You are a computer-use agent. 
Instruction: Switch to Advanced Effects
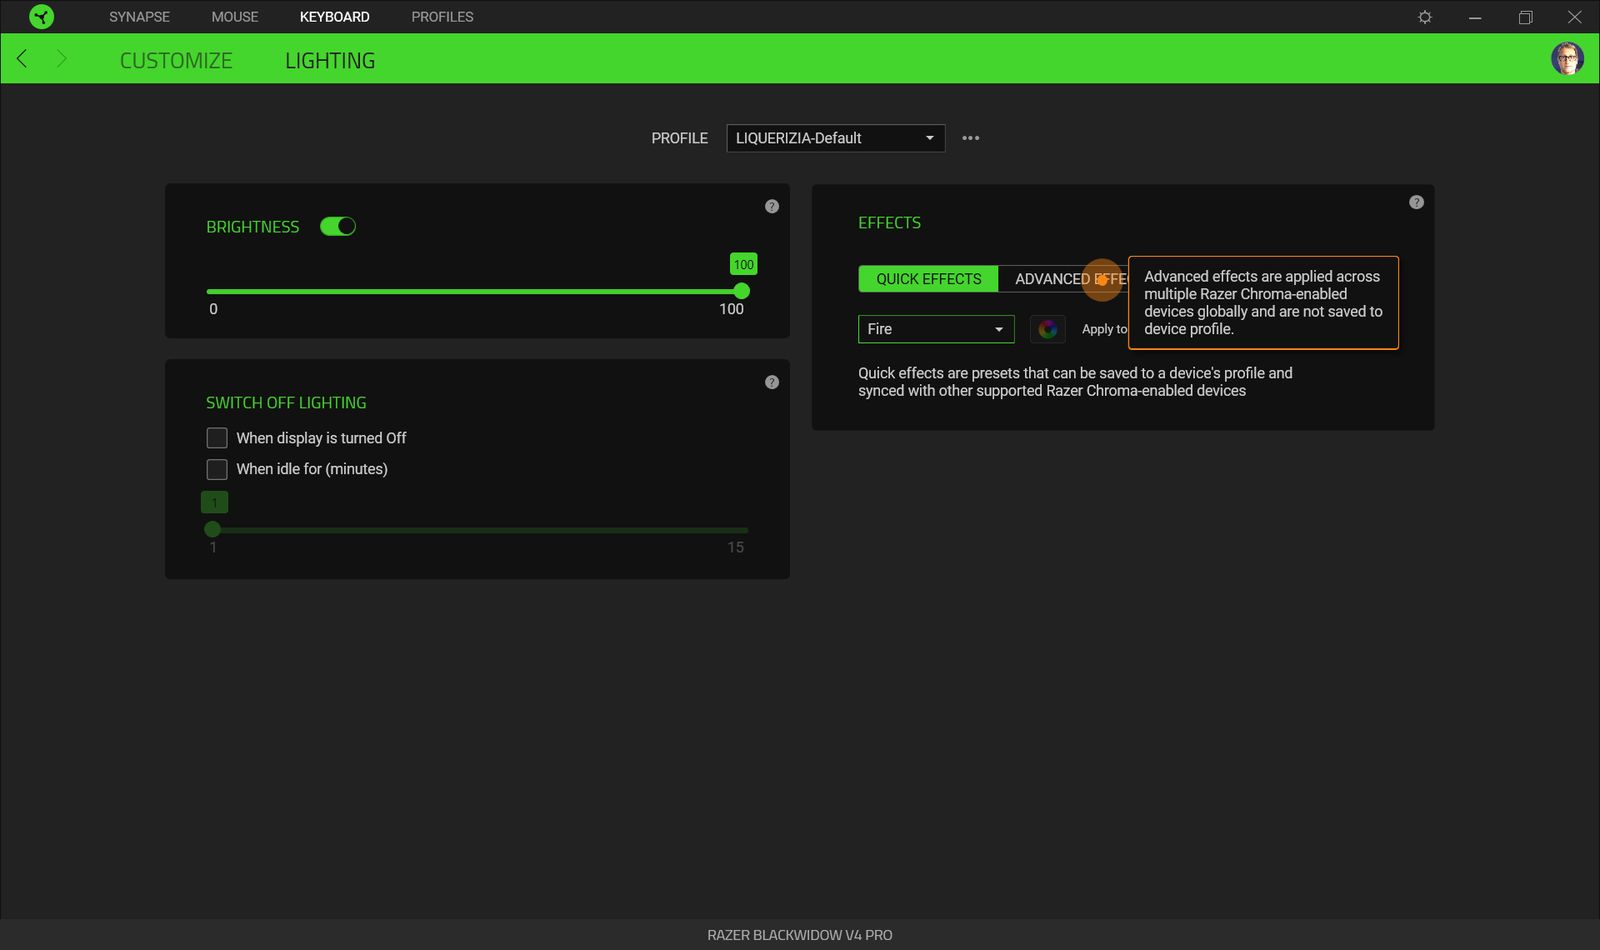pyautogui.click(x=1064, y=279)
